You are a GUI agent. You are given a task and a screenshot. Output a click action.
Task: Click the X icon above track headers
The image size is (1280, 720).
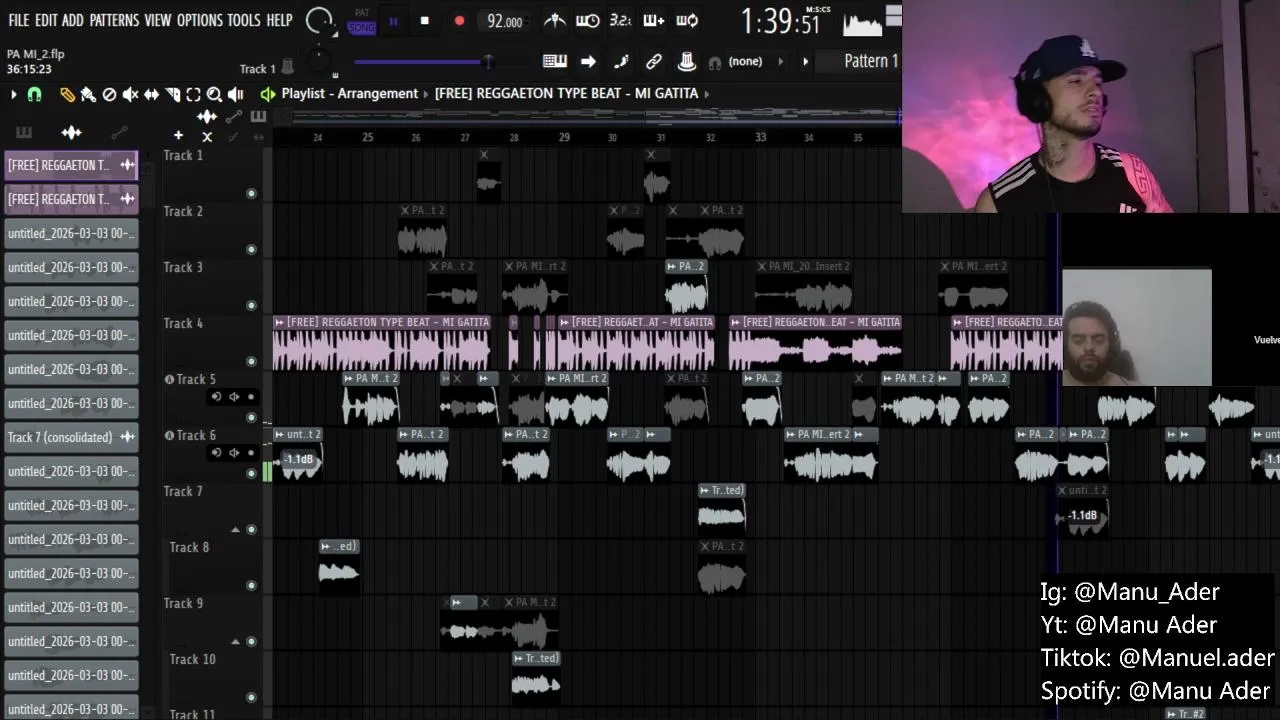point(207,136)
